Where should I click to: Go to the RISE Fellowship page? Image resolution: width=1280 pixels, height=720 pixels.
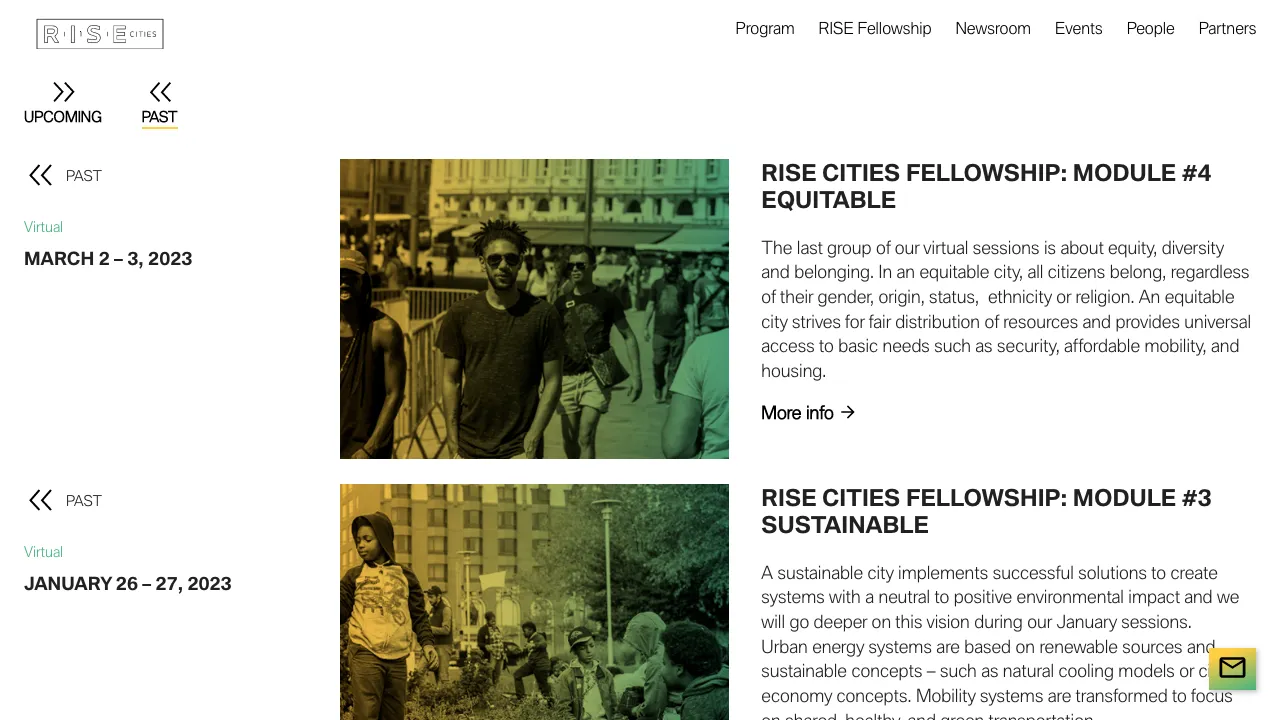(874, 29)
